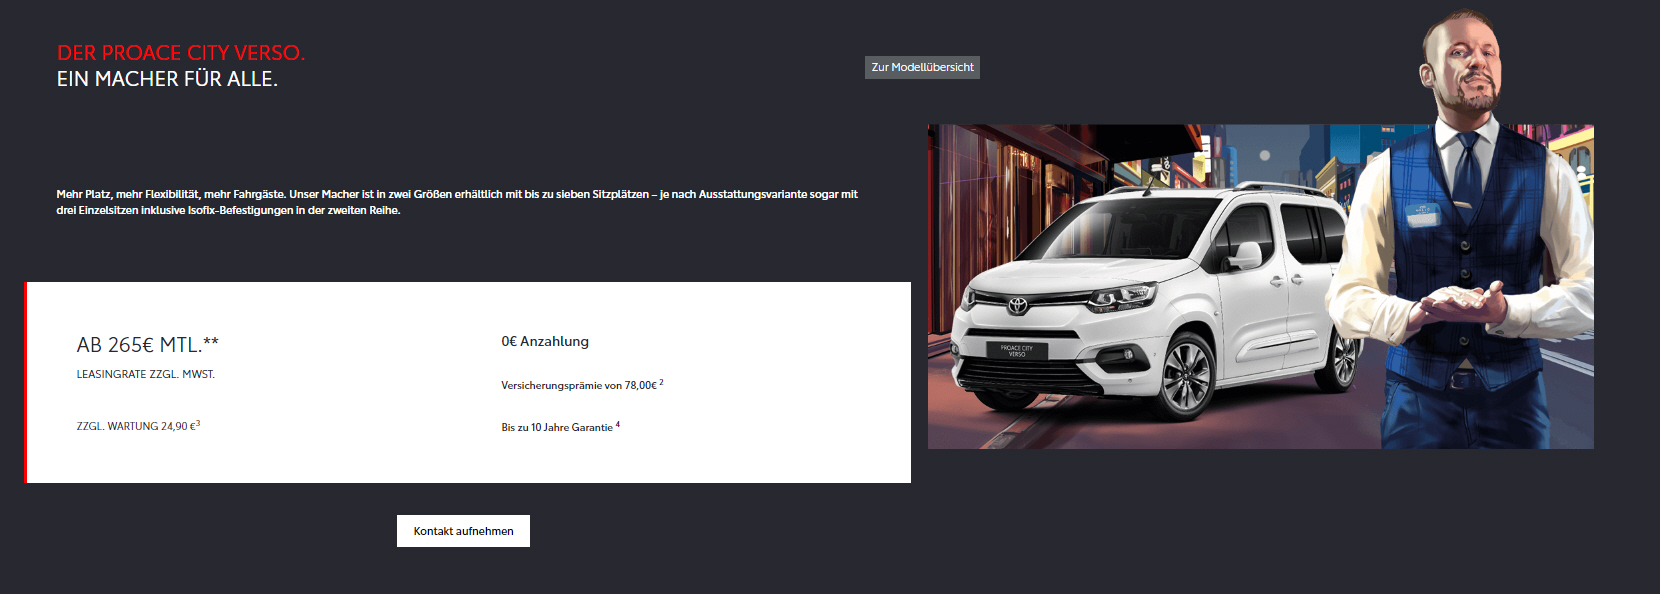Click footnote 2 after the Versicherungsprämie text
1660x594 pixels.
coord(662,382)
